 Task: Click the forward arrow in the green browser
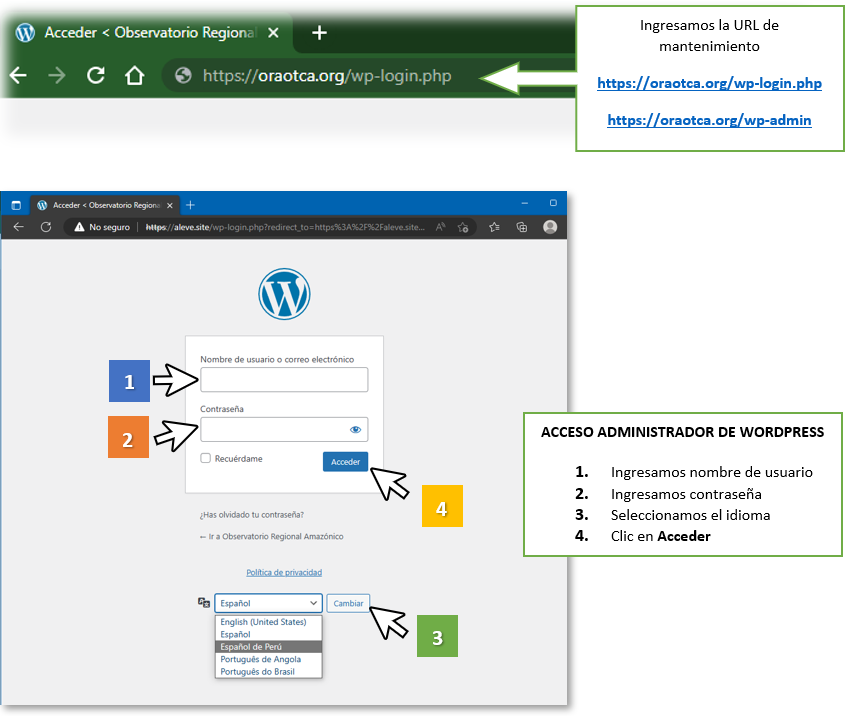coord(57,75)
